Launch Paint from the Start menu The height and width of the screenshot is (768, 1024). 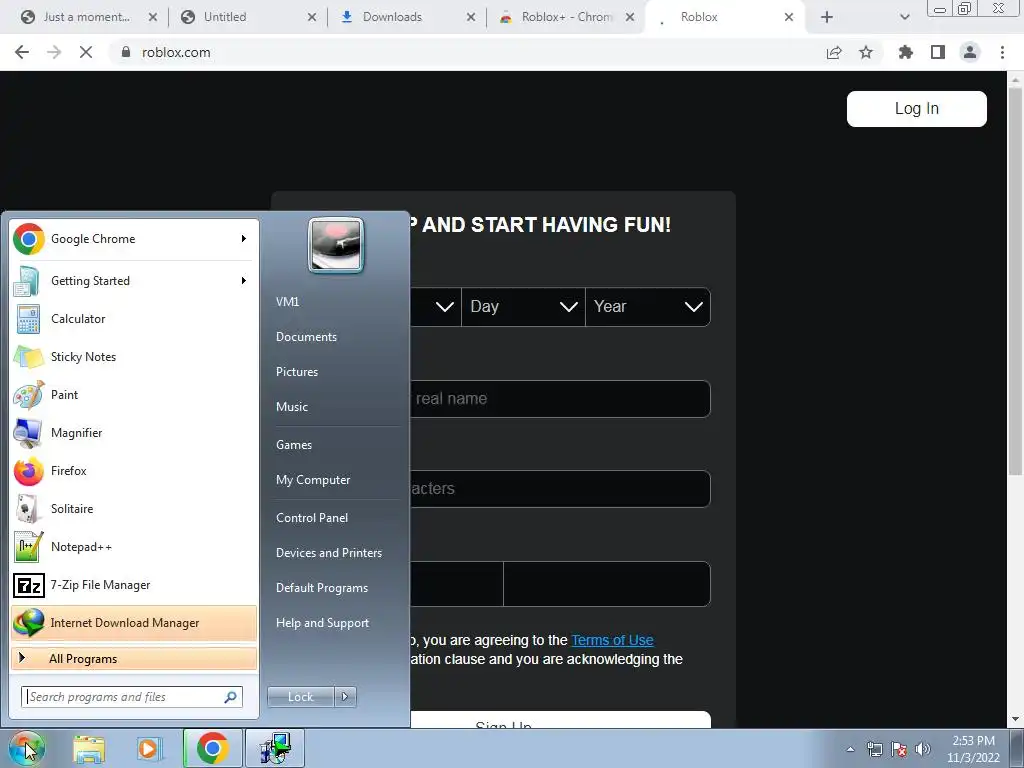pyautogui.click(x=134, y=394)
